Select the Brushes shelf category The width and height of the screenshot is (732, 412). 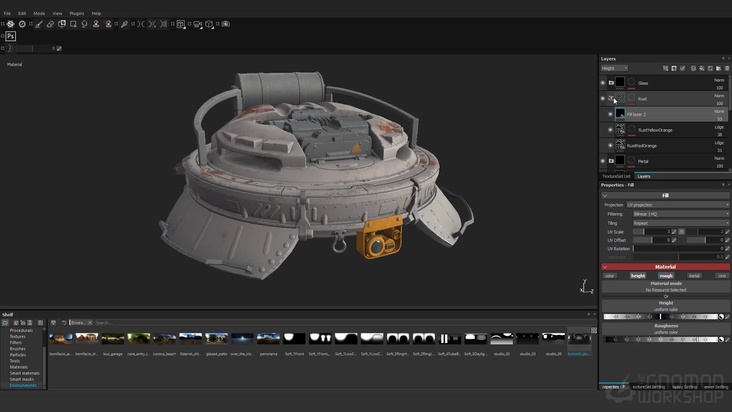18,349
